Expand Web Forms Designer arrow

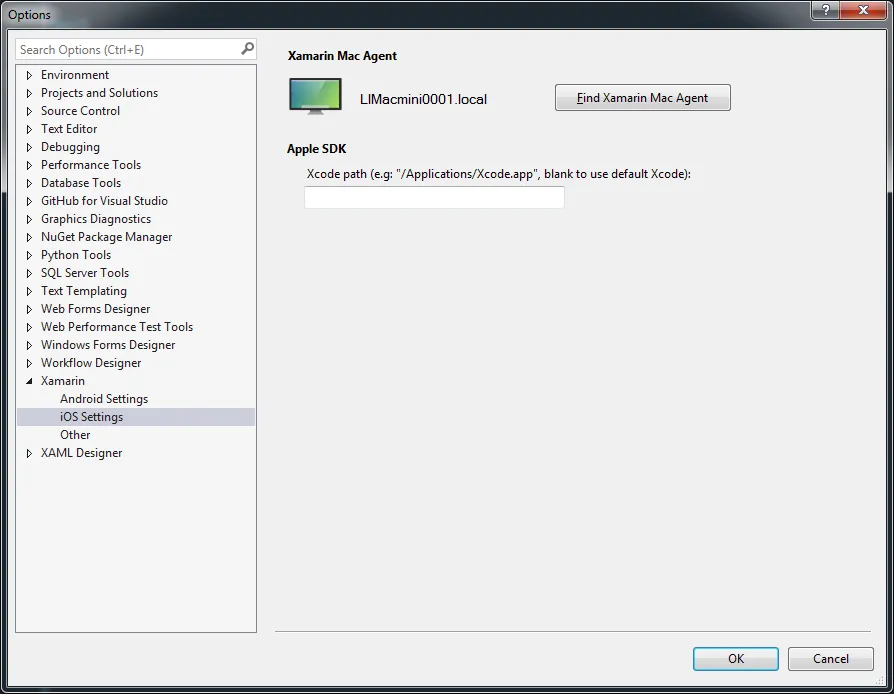[30, 309]
